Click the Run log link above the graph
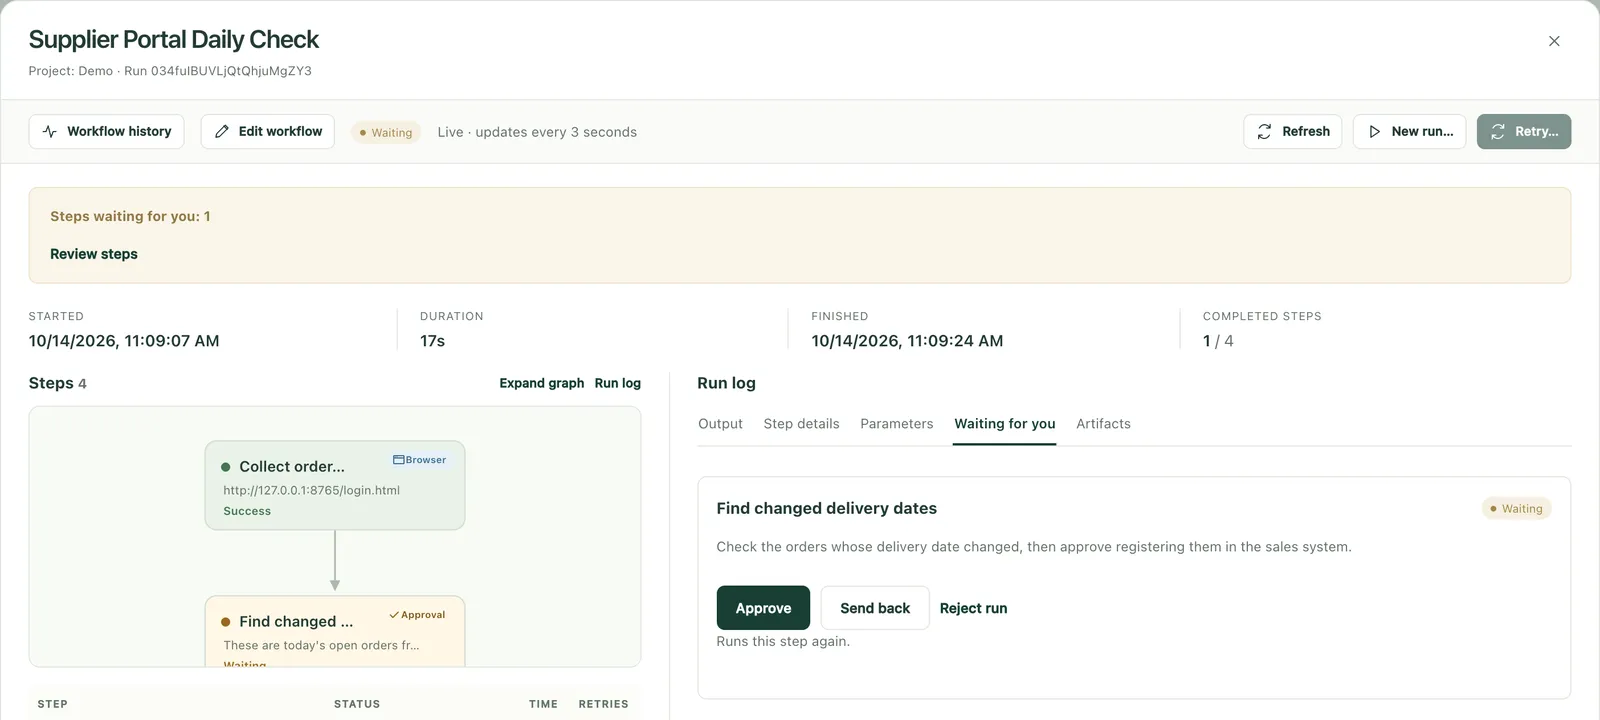Viewport: 1600px width, 720px height. tap(618, 383)
